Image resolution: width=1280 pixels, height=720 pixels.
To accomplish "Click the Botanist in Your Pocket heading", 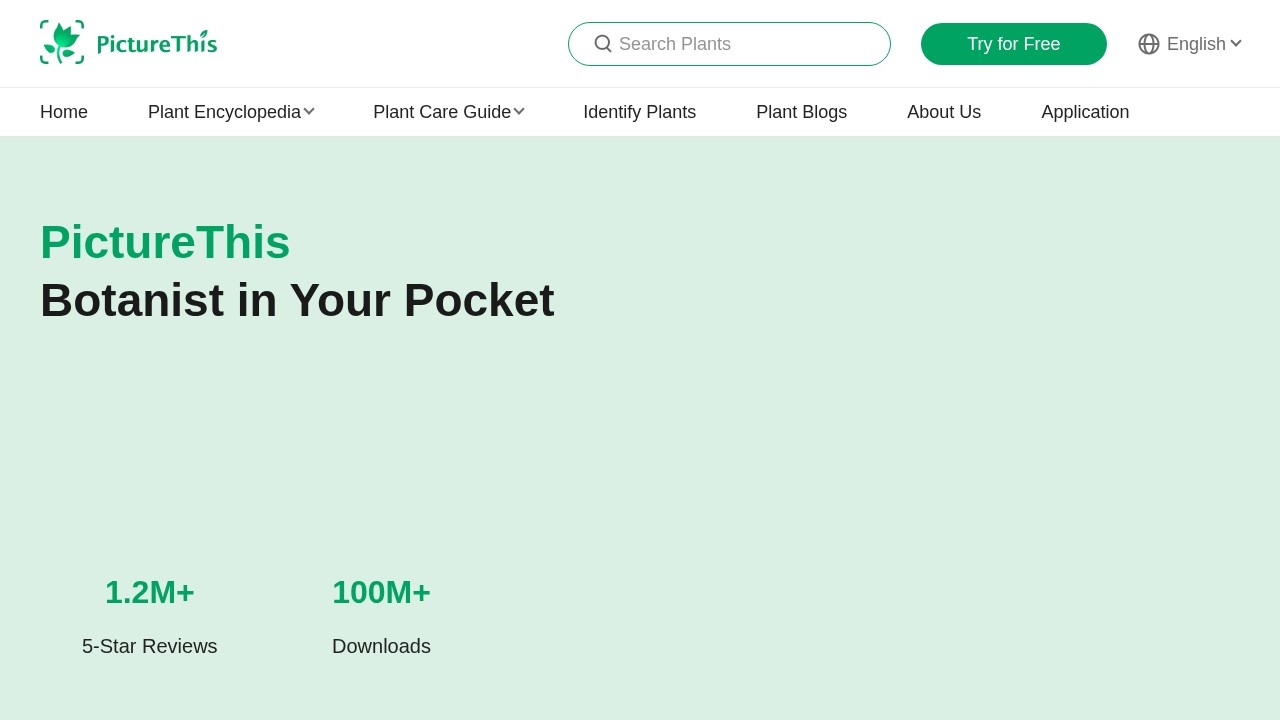I will pos(297,300).
